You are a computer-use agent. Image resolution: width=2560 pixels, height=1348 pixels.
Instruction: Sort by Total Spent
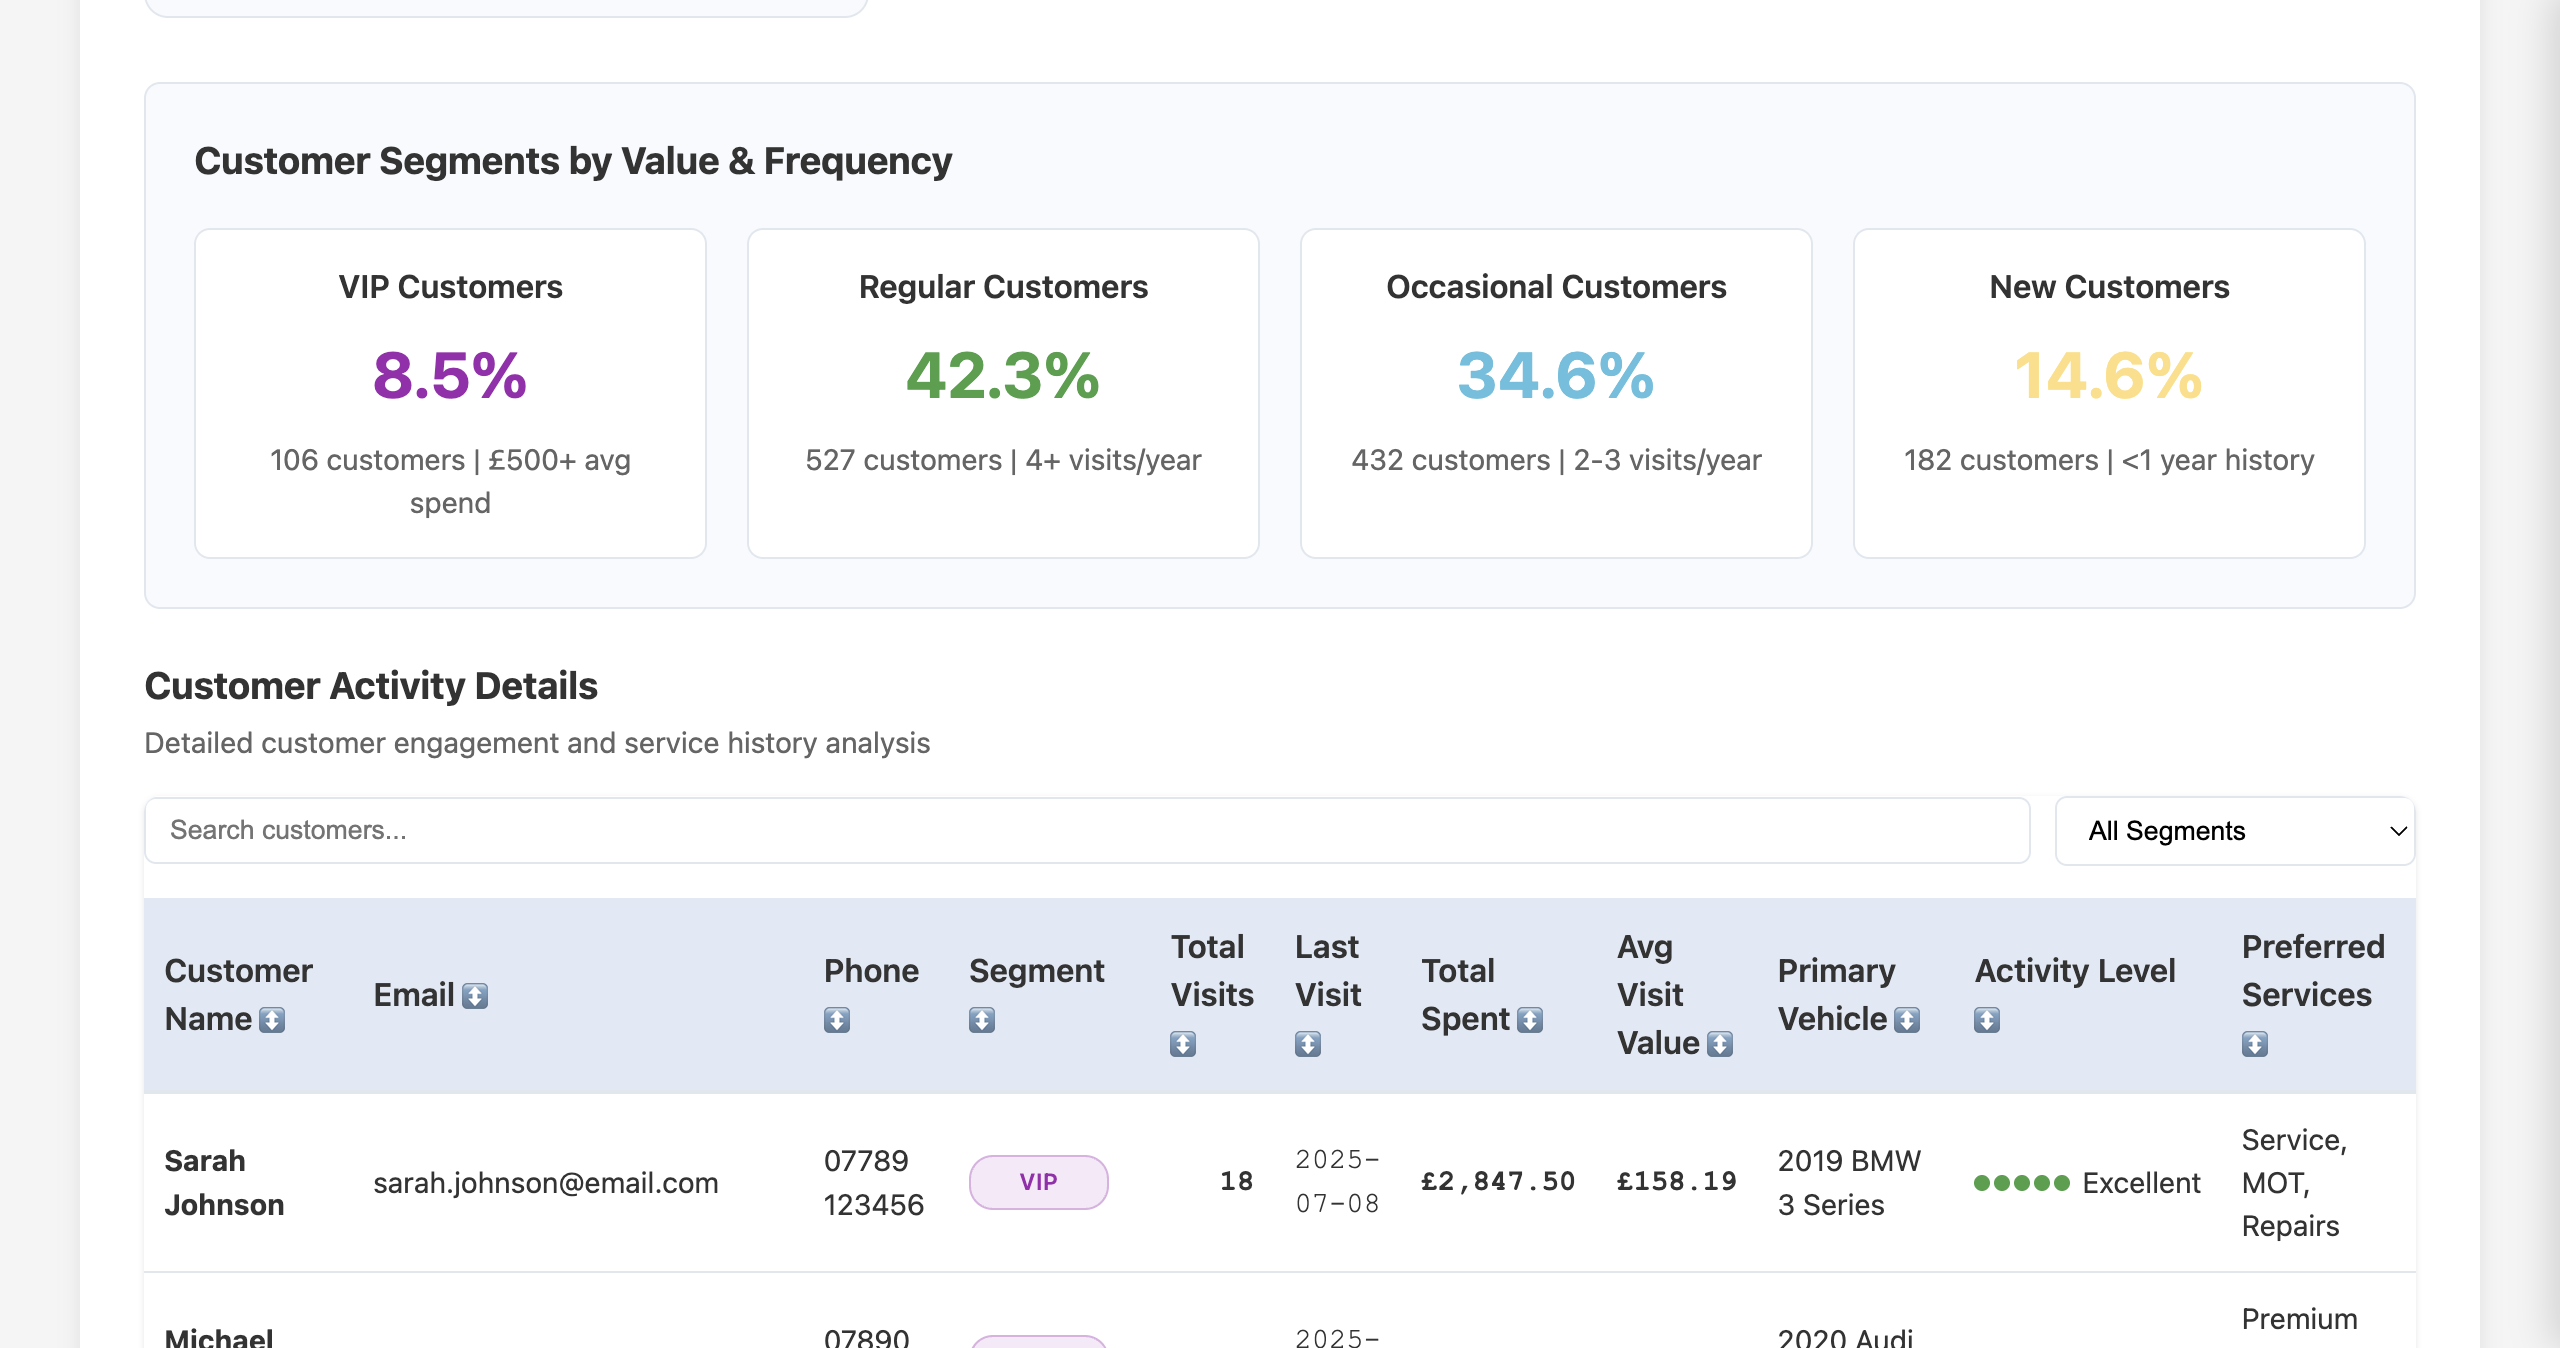pos(1529,1021)
